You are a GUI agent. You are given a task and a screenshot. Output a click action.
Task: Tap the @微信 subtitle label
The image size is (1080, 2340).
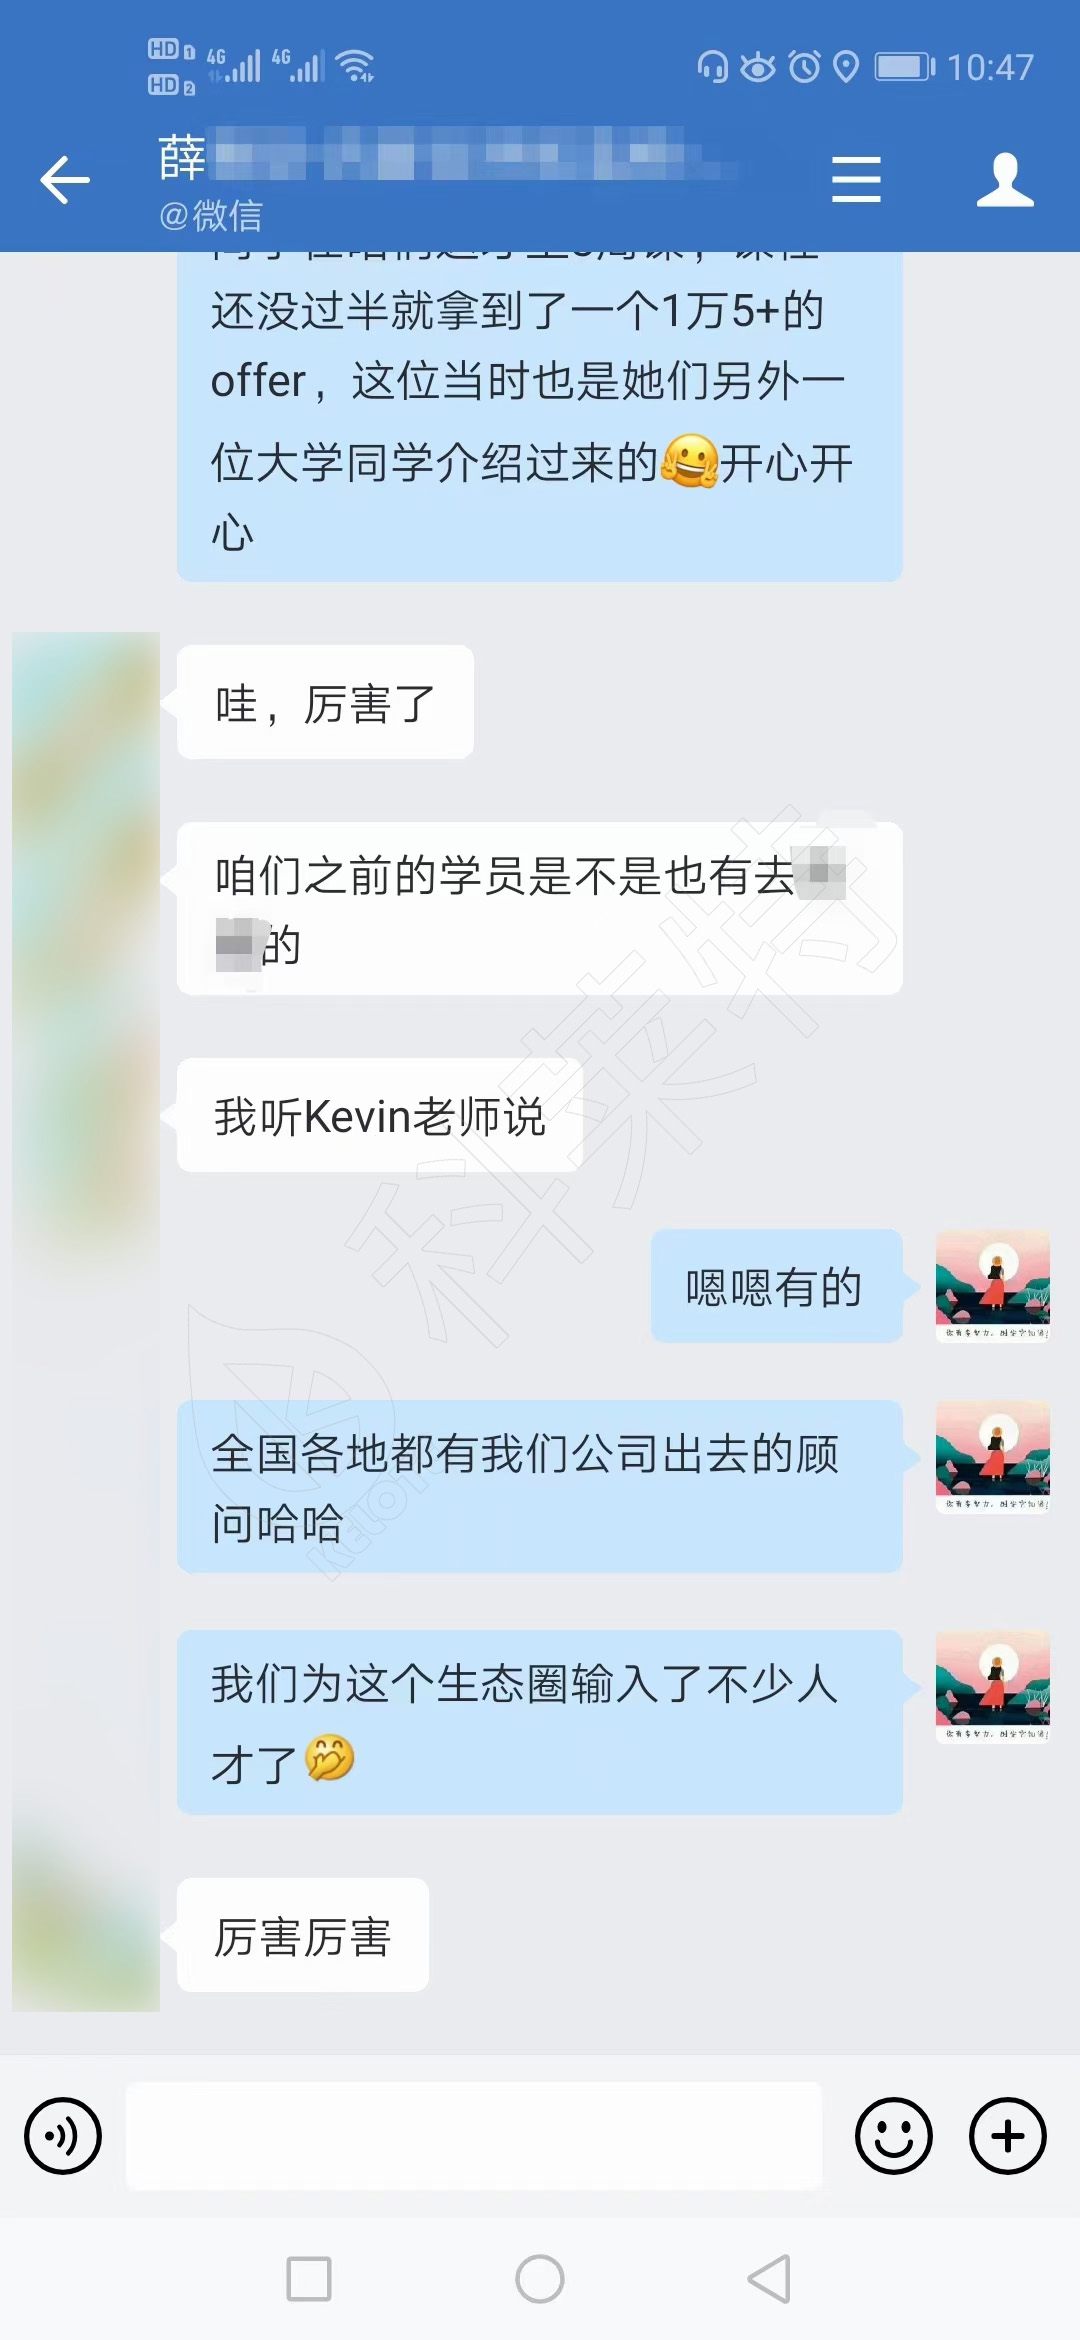[211, 215]
